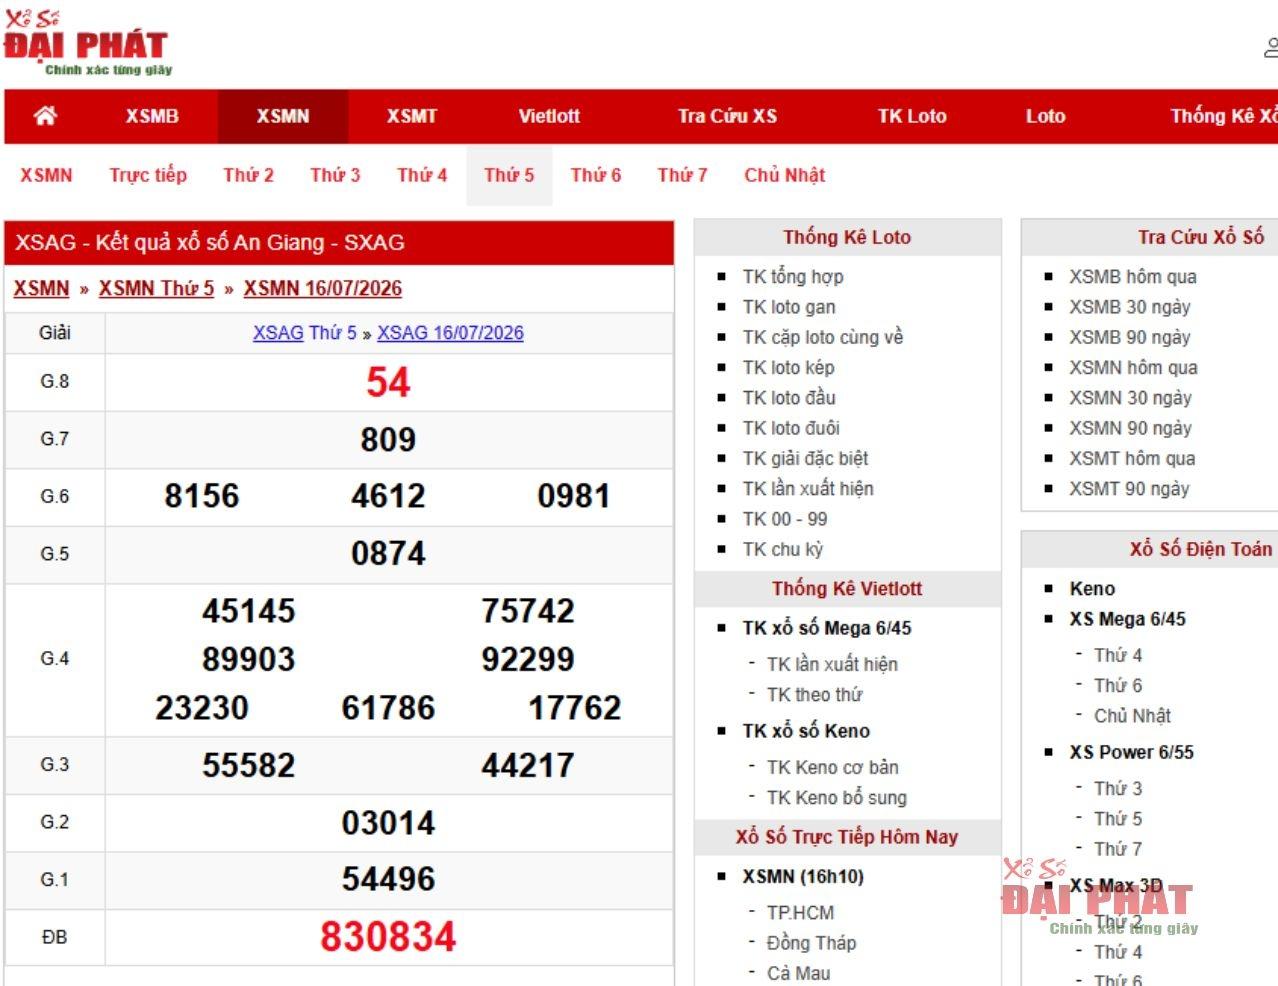Screen dimensions: 1278x986
Task: Open the TK Loto menu
Action: pos(912,116)
